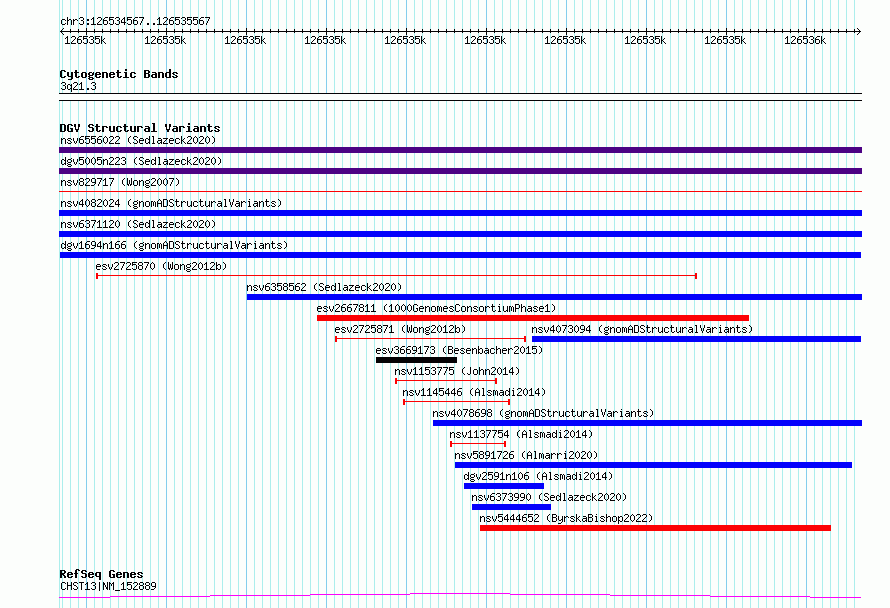
Task: Select the blue bar under nsv6358562
Action: click(555, 297)
